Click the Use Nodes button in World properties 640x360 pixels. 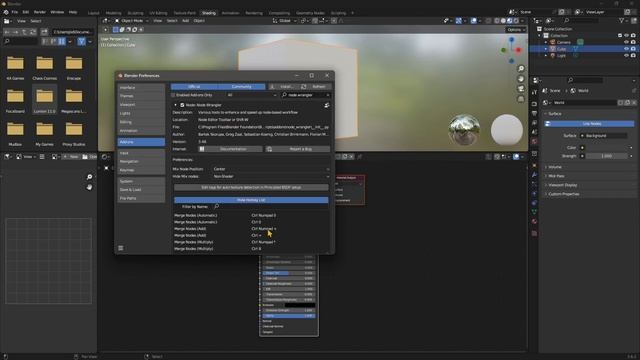point(589,124)
